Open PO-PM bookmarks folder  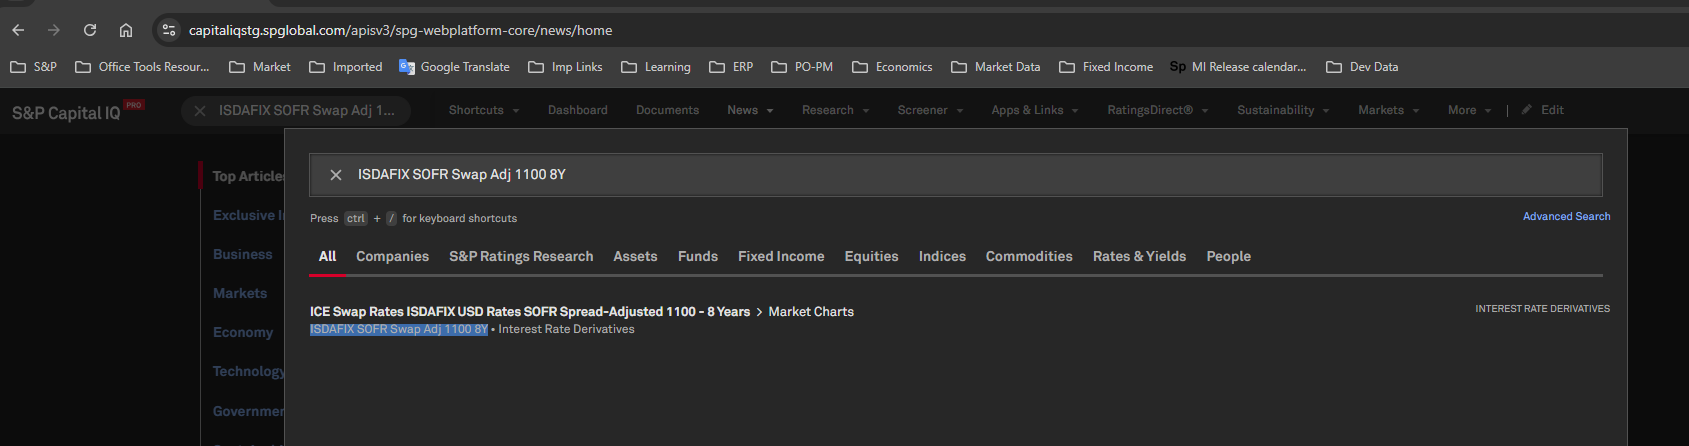tap(802, 67)
